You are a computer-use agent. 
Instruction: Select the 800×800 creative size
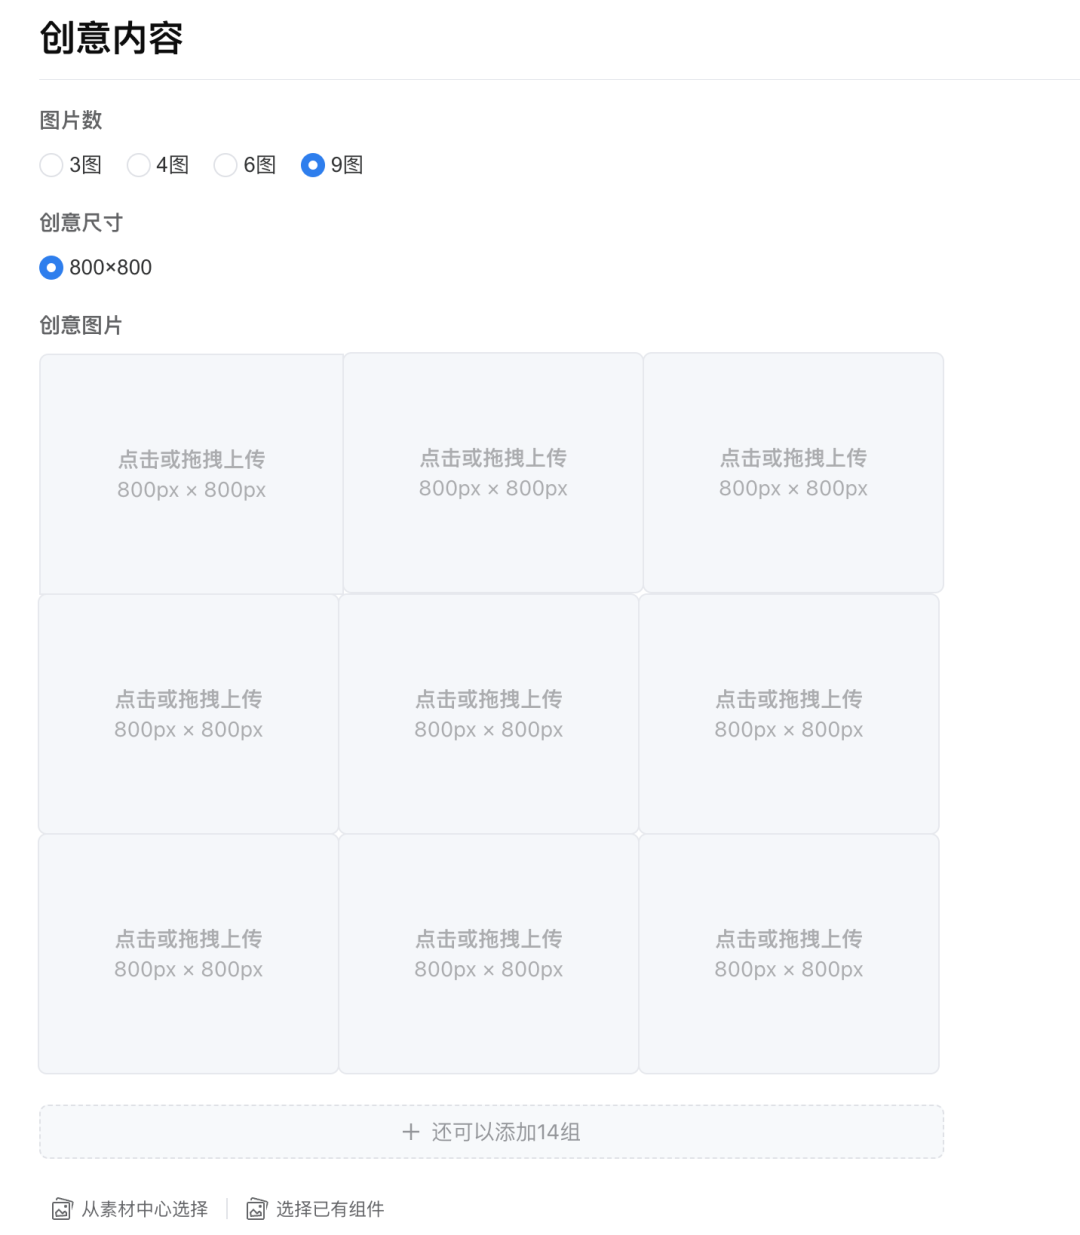[x=51, y=267]
